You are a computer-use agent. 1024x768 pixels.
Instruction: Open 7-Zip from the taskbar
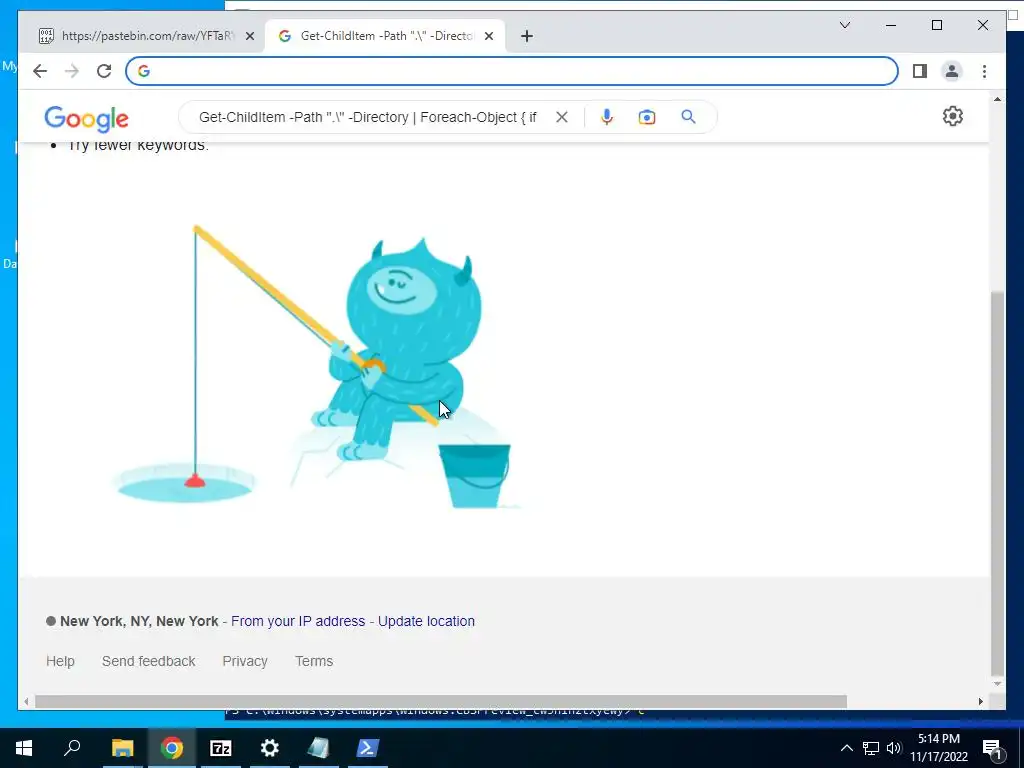pos(221,748)
